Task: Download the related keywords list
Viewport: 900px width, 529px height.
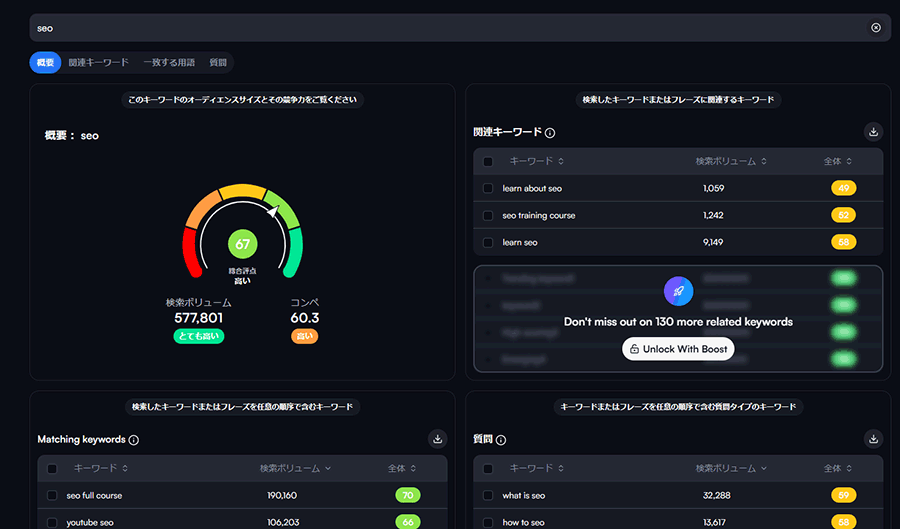Action: tap(873, 132)
